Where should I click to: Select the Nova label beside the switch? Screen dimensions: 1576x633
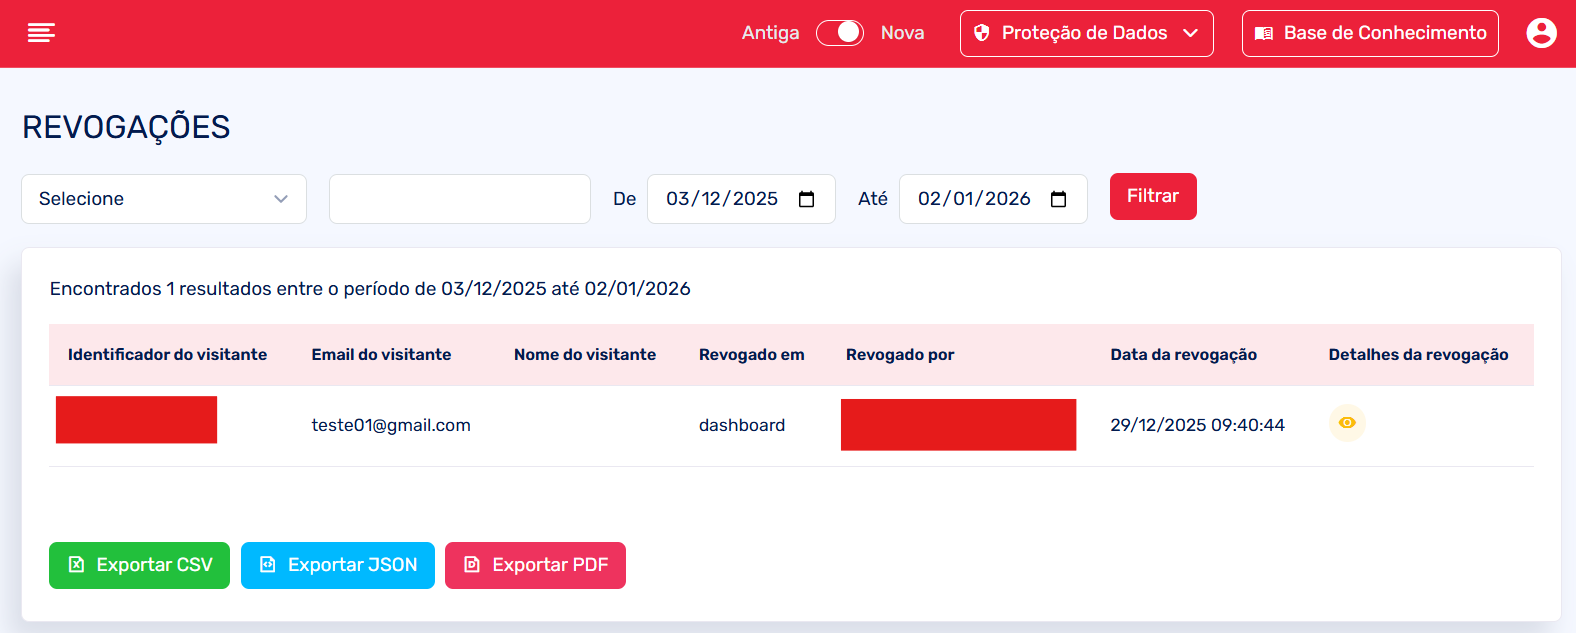coord(902,33)
